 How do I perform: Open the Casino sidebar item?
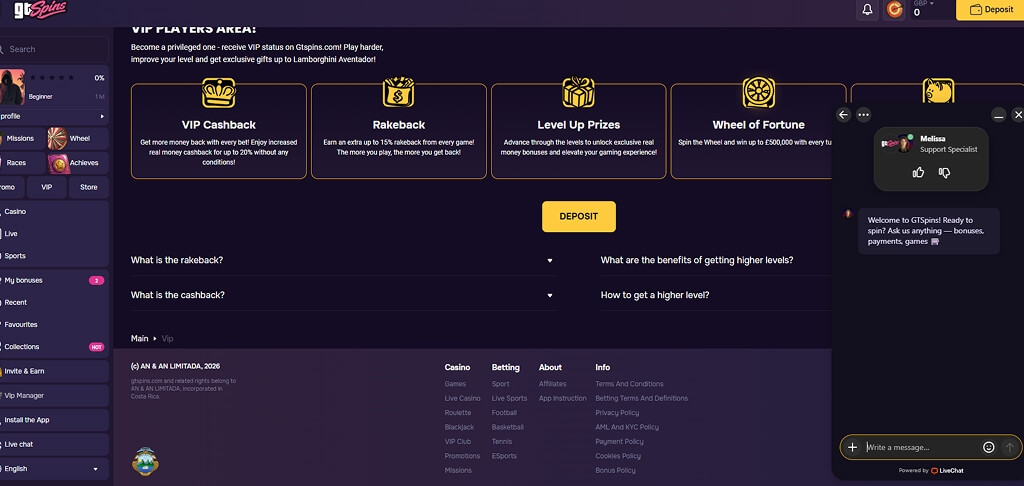point(54,212)
